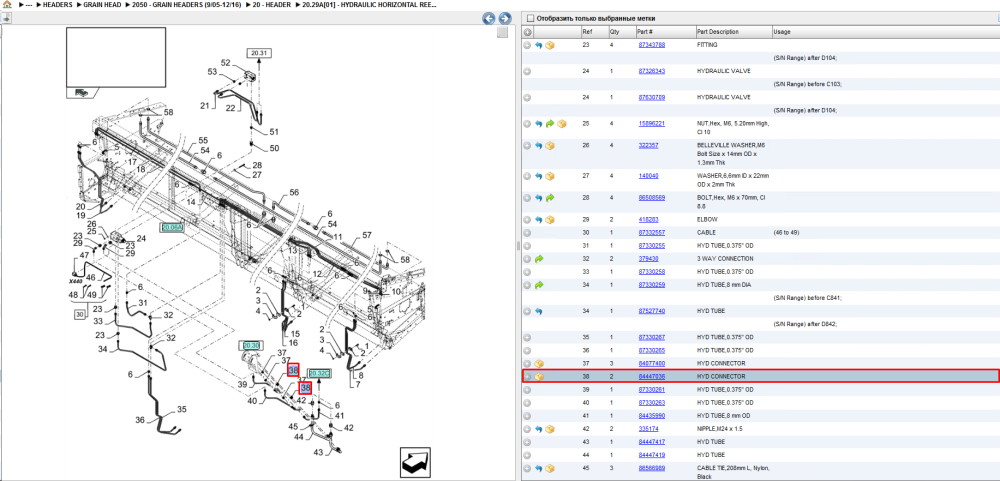Open part number 87343788 link
The image size is (1000, 481).
(652, 45)
